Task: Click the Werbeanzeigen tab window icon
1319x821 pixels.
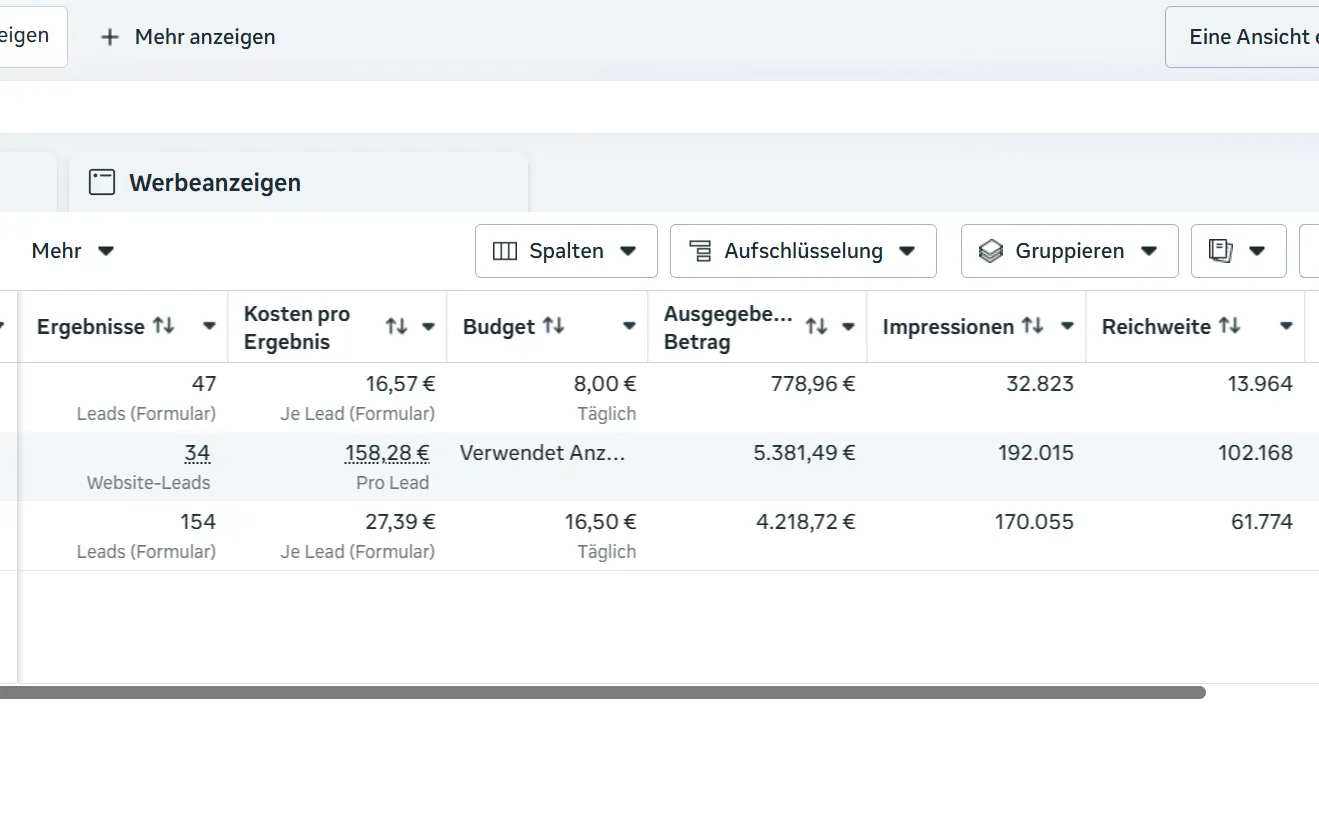Action: click(x=102, y=182)
